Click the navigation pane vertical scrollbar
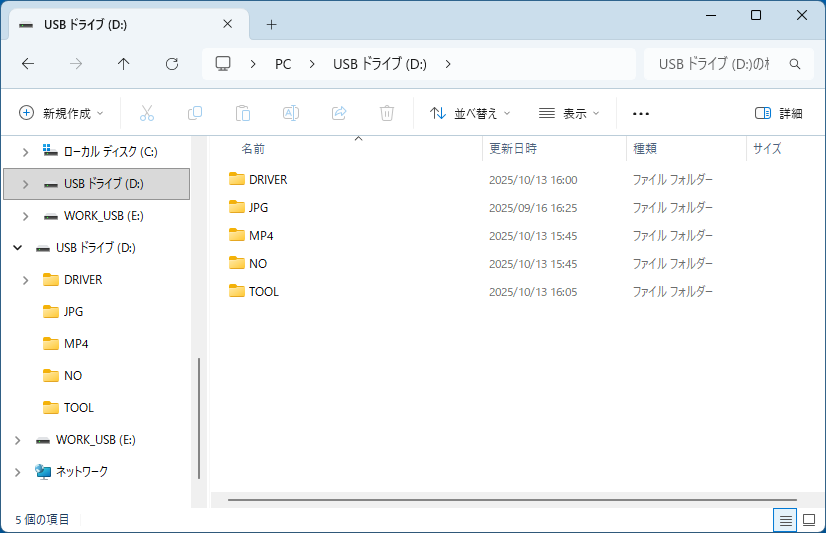 pos(199,419)
